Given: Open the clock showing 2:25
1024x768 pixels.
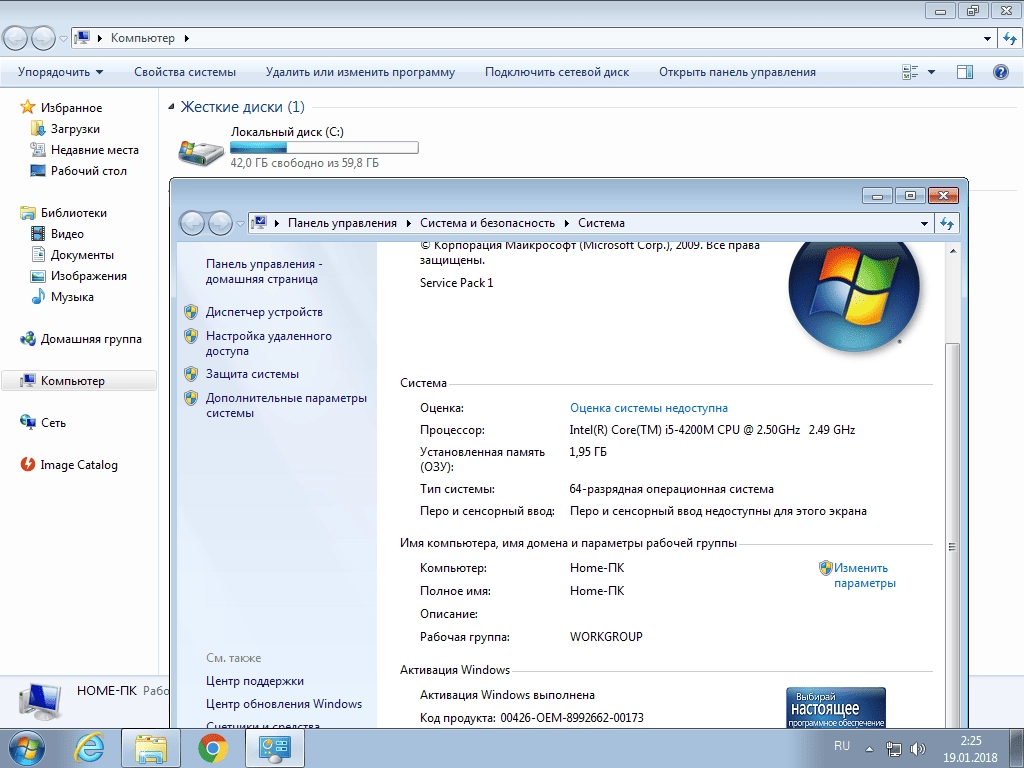Looking at the screenshot, I should pyautogui.click(x=970, y=749).
